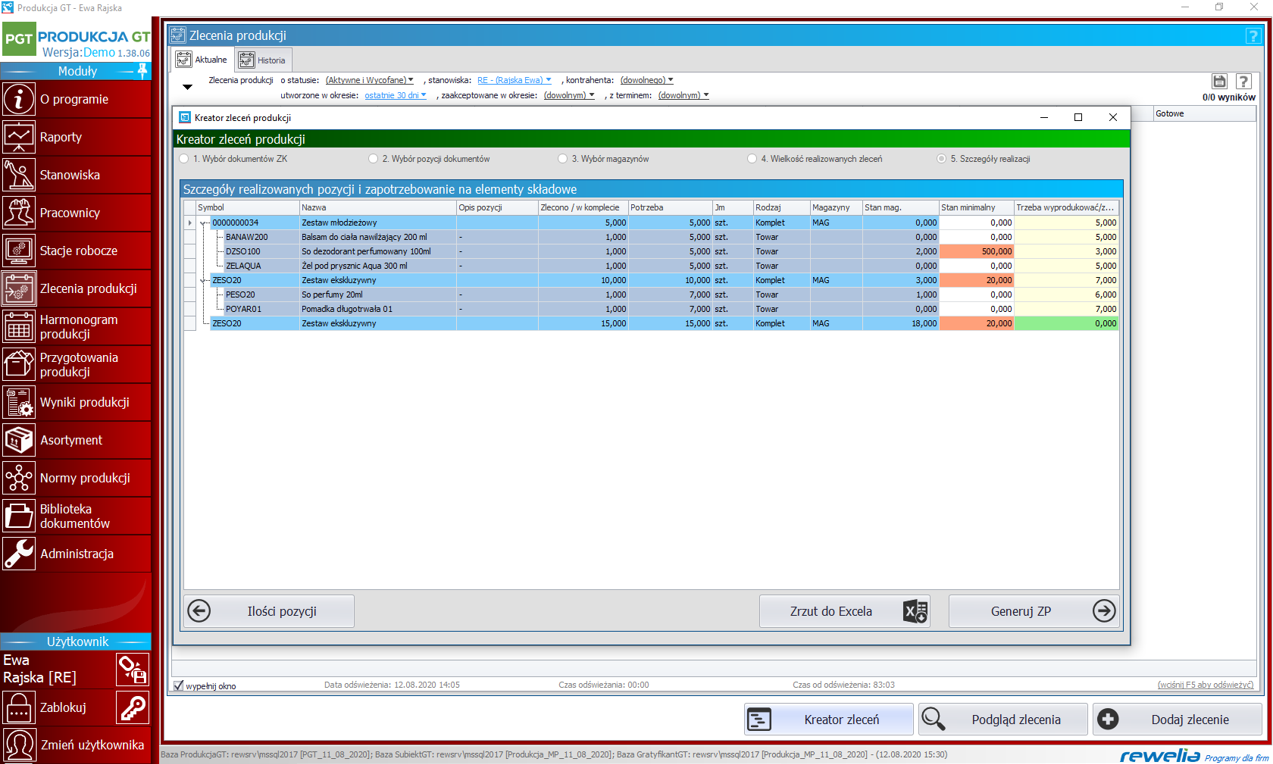Click the Stanowiska sidebar icon
Screen dimensions: 1273x764
click(19, 175)
